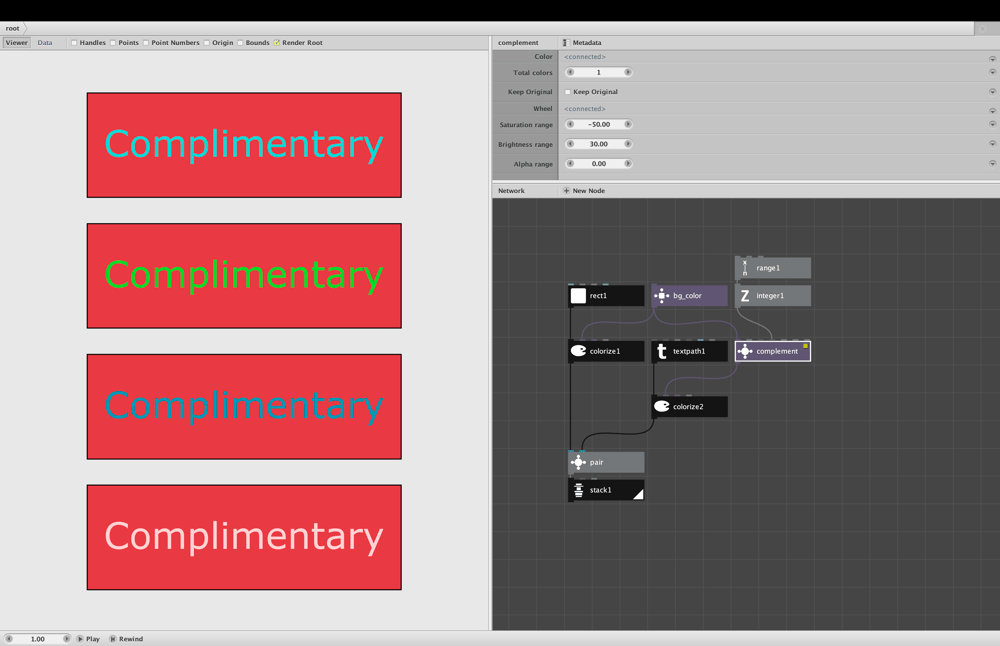Open the Brightness range row options dropdown

pyautogui.click(x=992, y=144)
